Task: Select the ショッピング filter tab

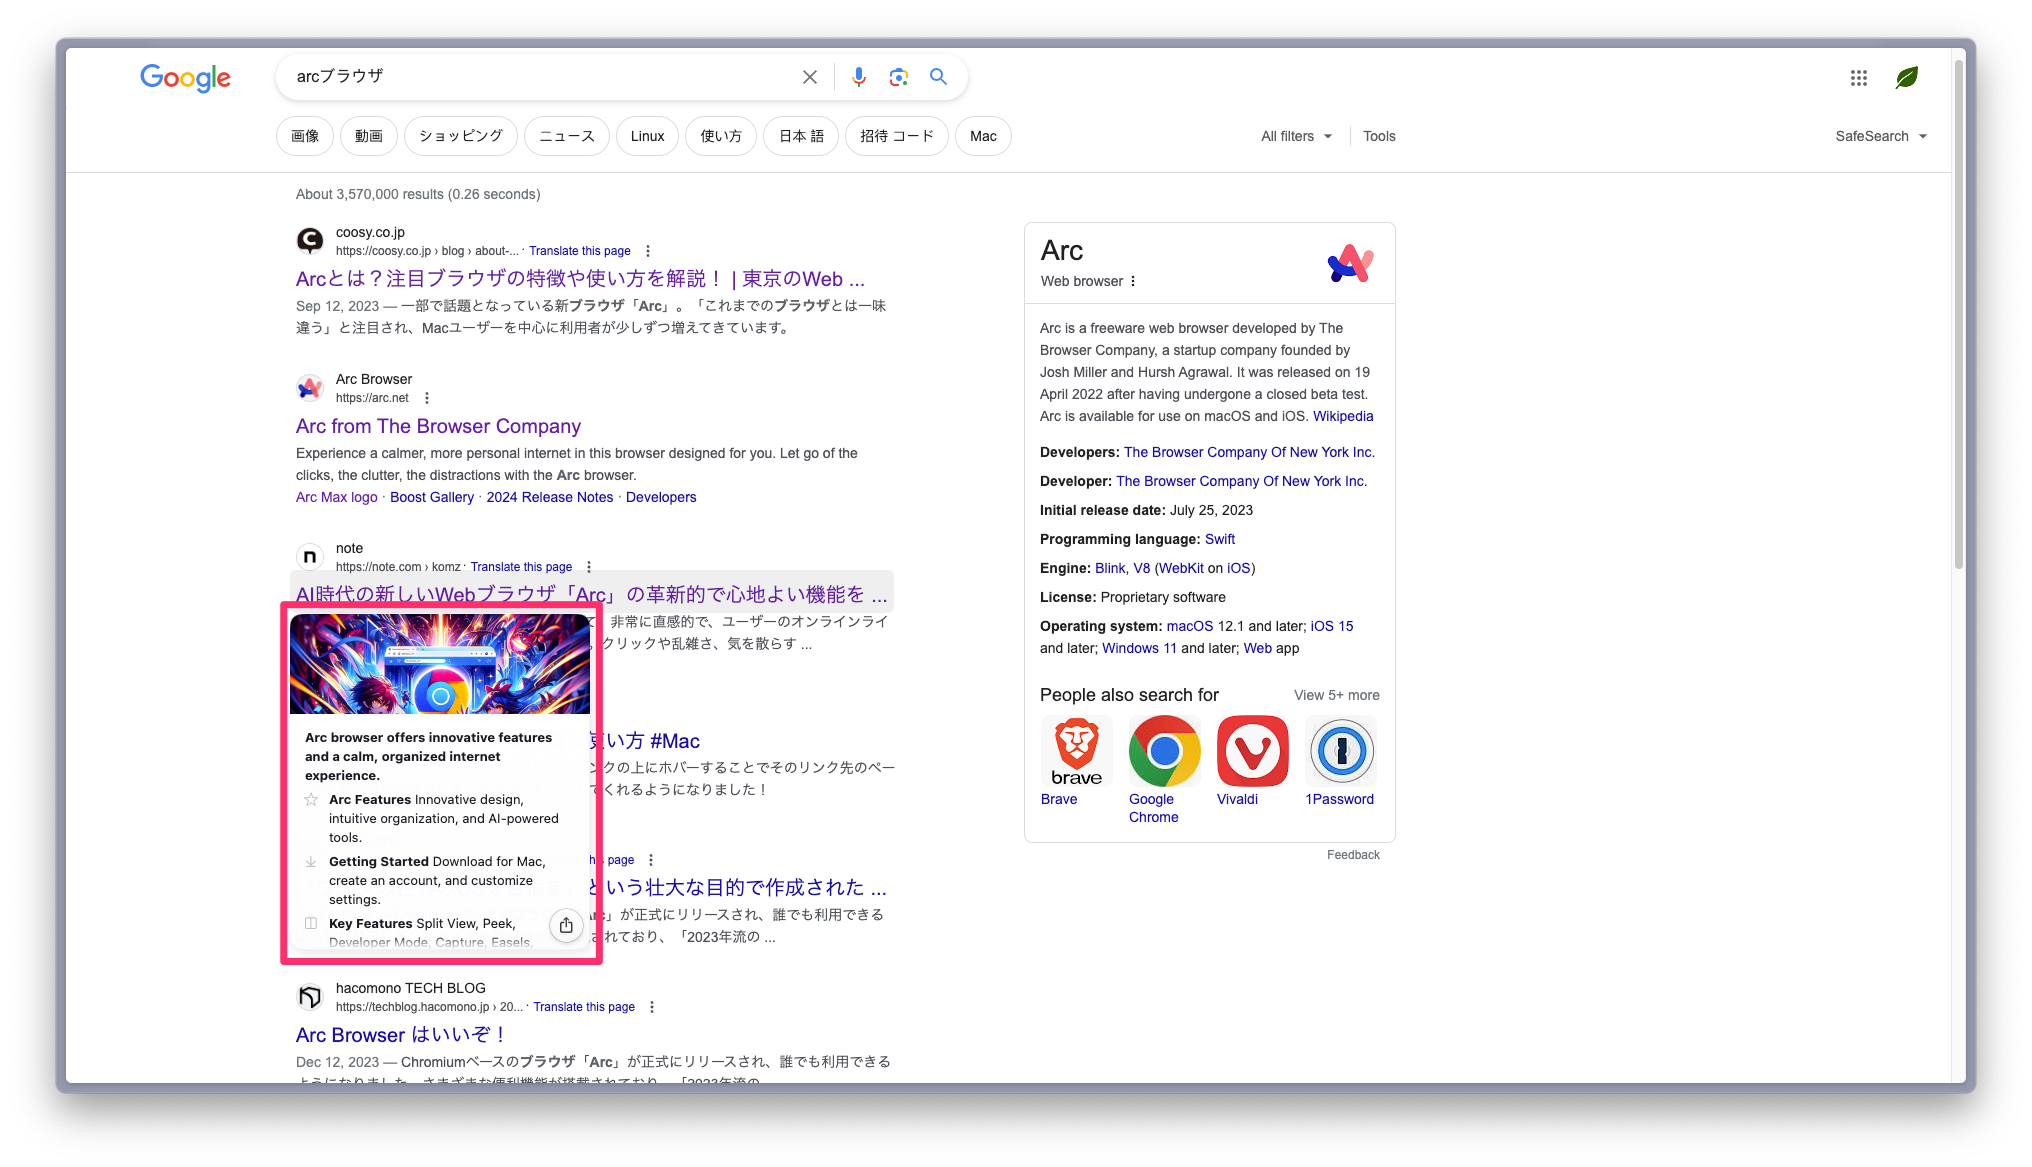Action: pos(461,136)
